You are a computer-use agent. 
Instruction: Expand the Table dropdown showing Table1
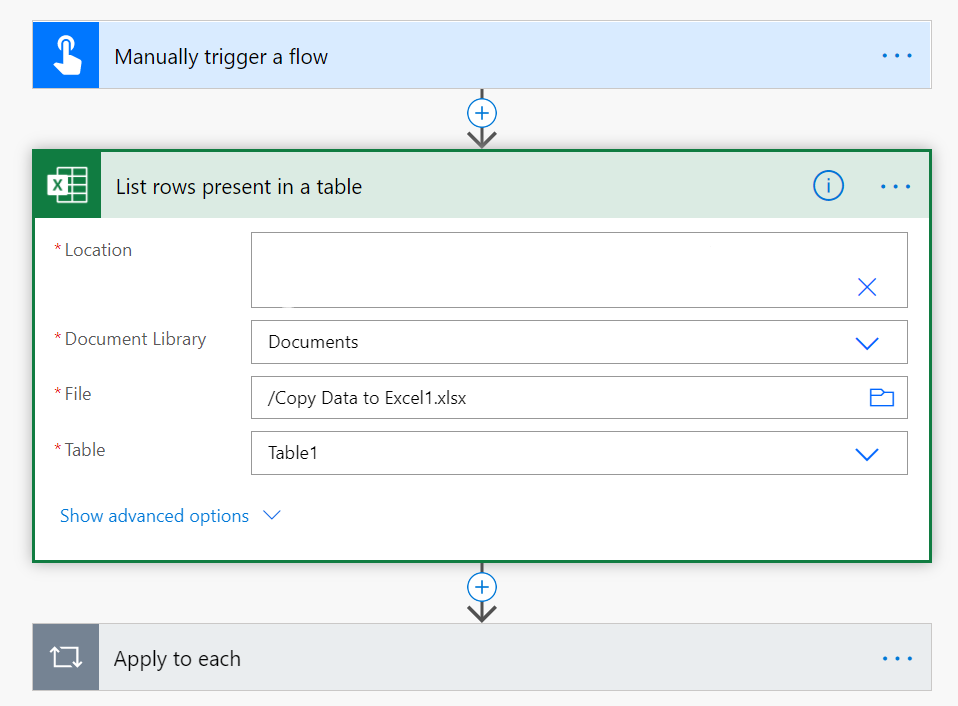point(866,454)
